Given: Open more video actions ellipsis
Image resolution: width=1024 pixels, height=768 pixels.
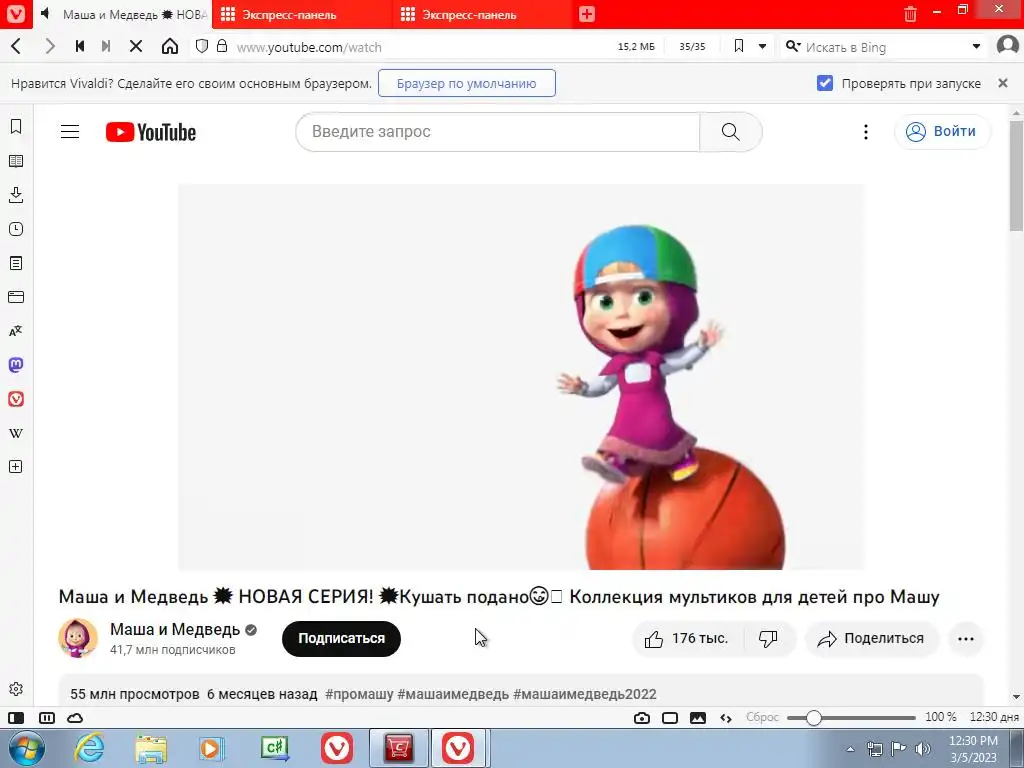Looking at the screenshot, I should click(965, 639).
